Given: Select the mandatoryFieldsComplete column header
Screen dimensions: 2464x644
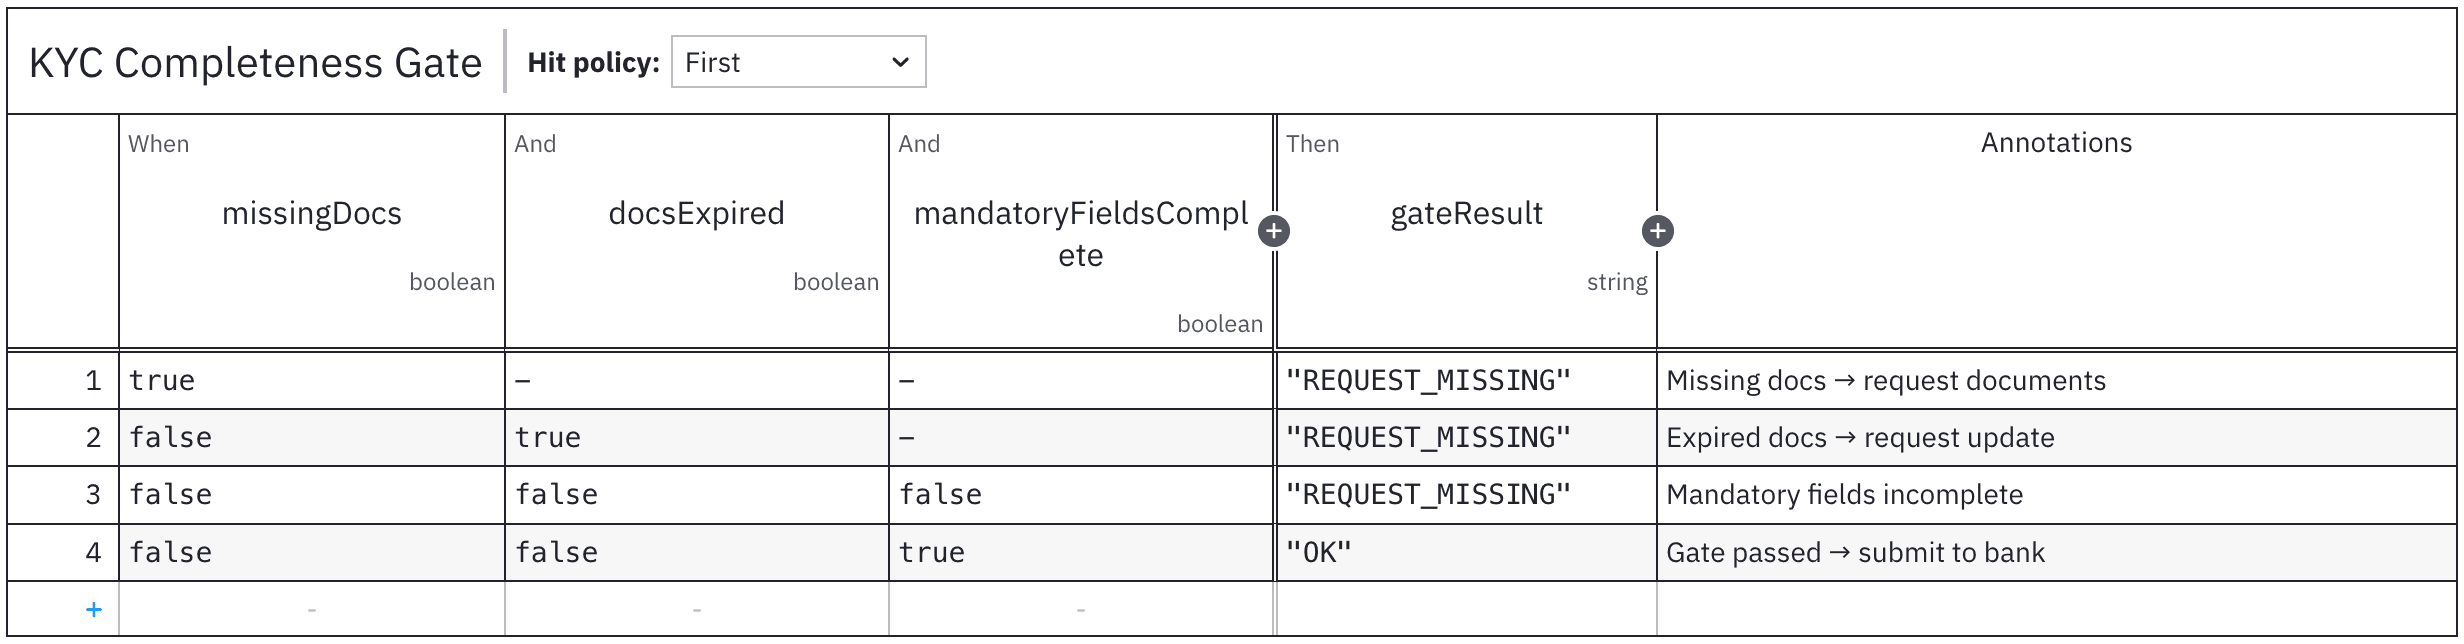Looking at the screenshot, I should pyautogui.click(x=1080, y=234).
